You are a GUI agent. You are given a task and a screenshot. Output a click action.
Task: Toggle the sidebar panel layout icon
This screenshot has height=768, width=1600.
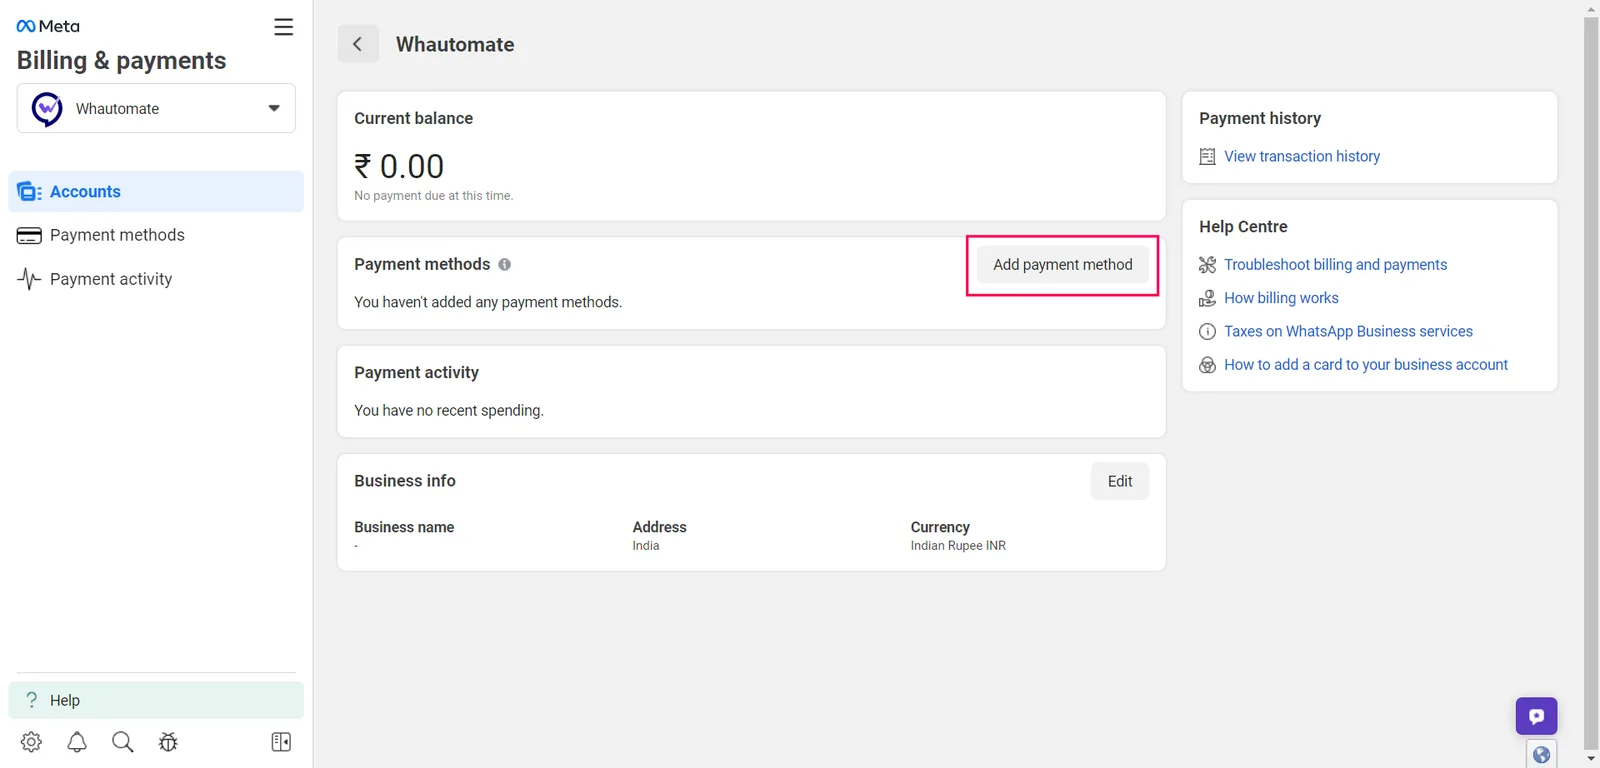coord(281,742)
